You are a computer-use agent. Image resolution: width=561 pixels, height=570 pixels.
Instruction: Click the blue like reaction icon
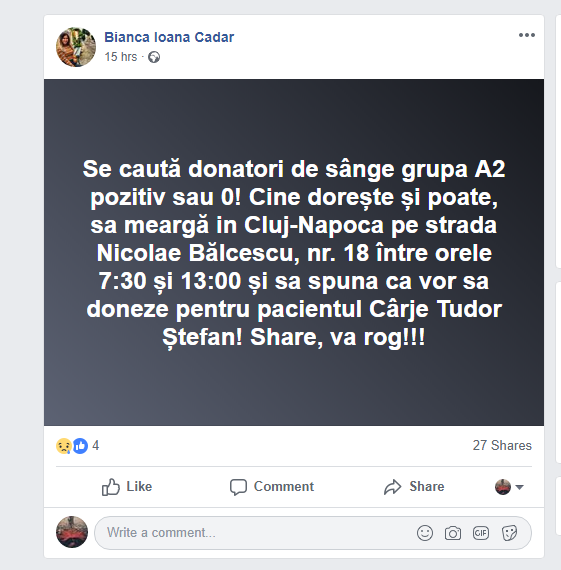point(80,446)
